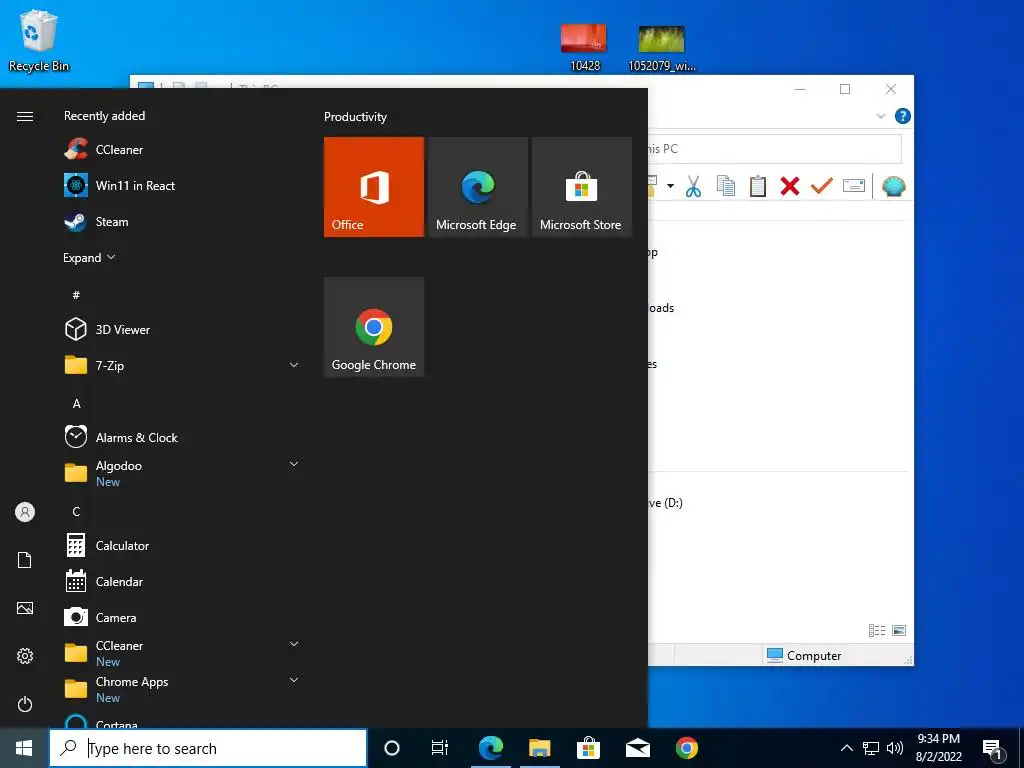Launch Win11 in React app

(x=182, y=185)
